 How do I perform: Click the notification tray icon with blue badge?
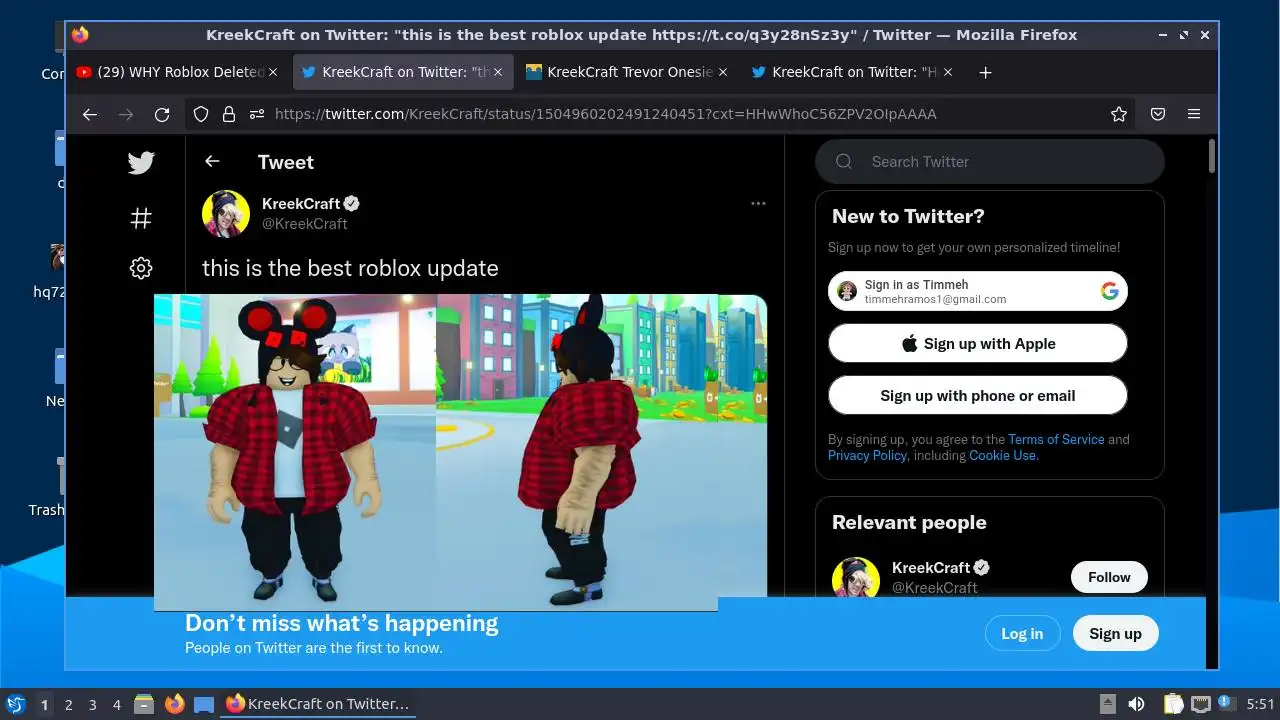1226,704
